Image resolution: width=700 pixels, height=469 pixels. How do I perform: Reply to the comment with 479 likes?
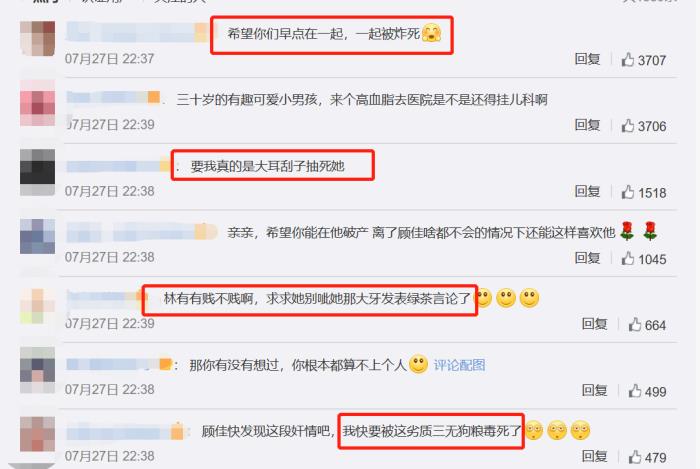(594, 456)
